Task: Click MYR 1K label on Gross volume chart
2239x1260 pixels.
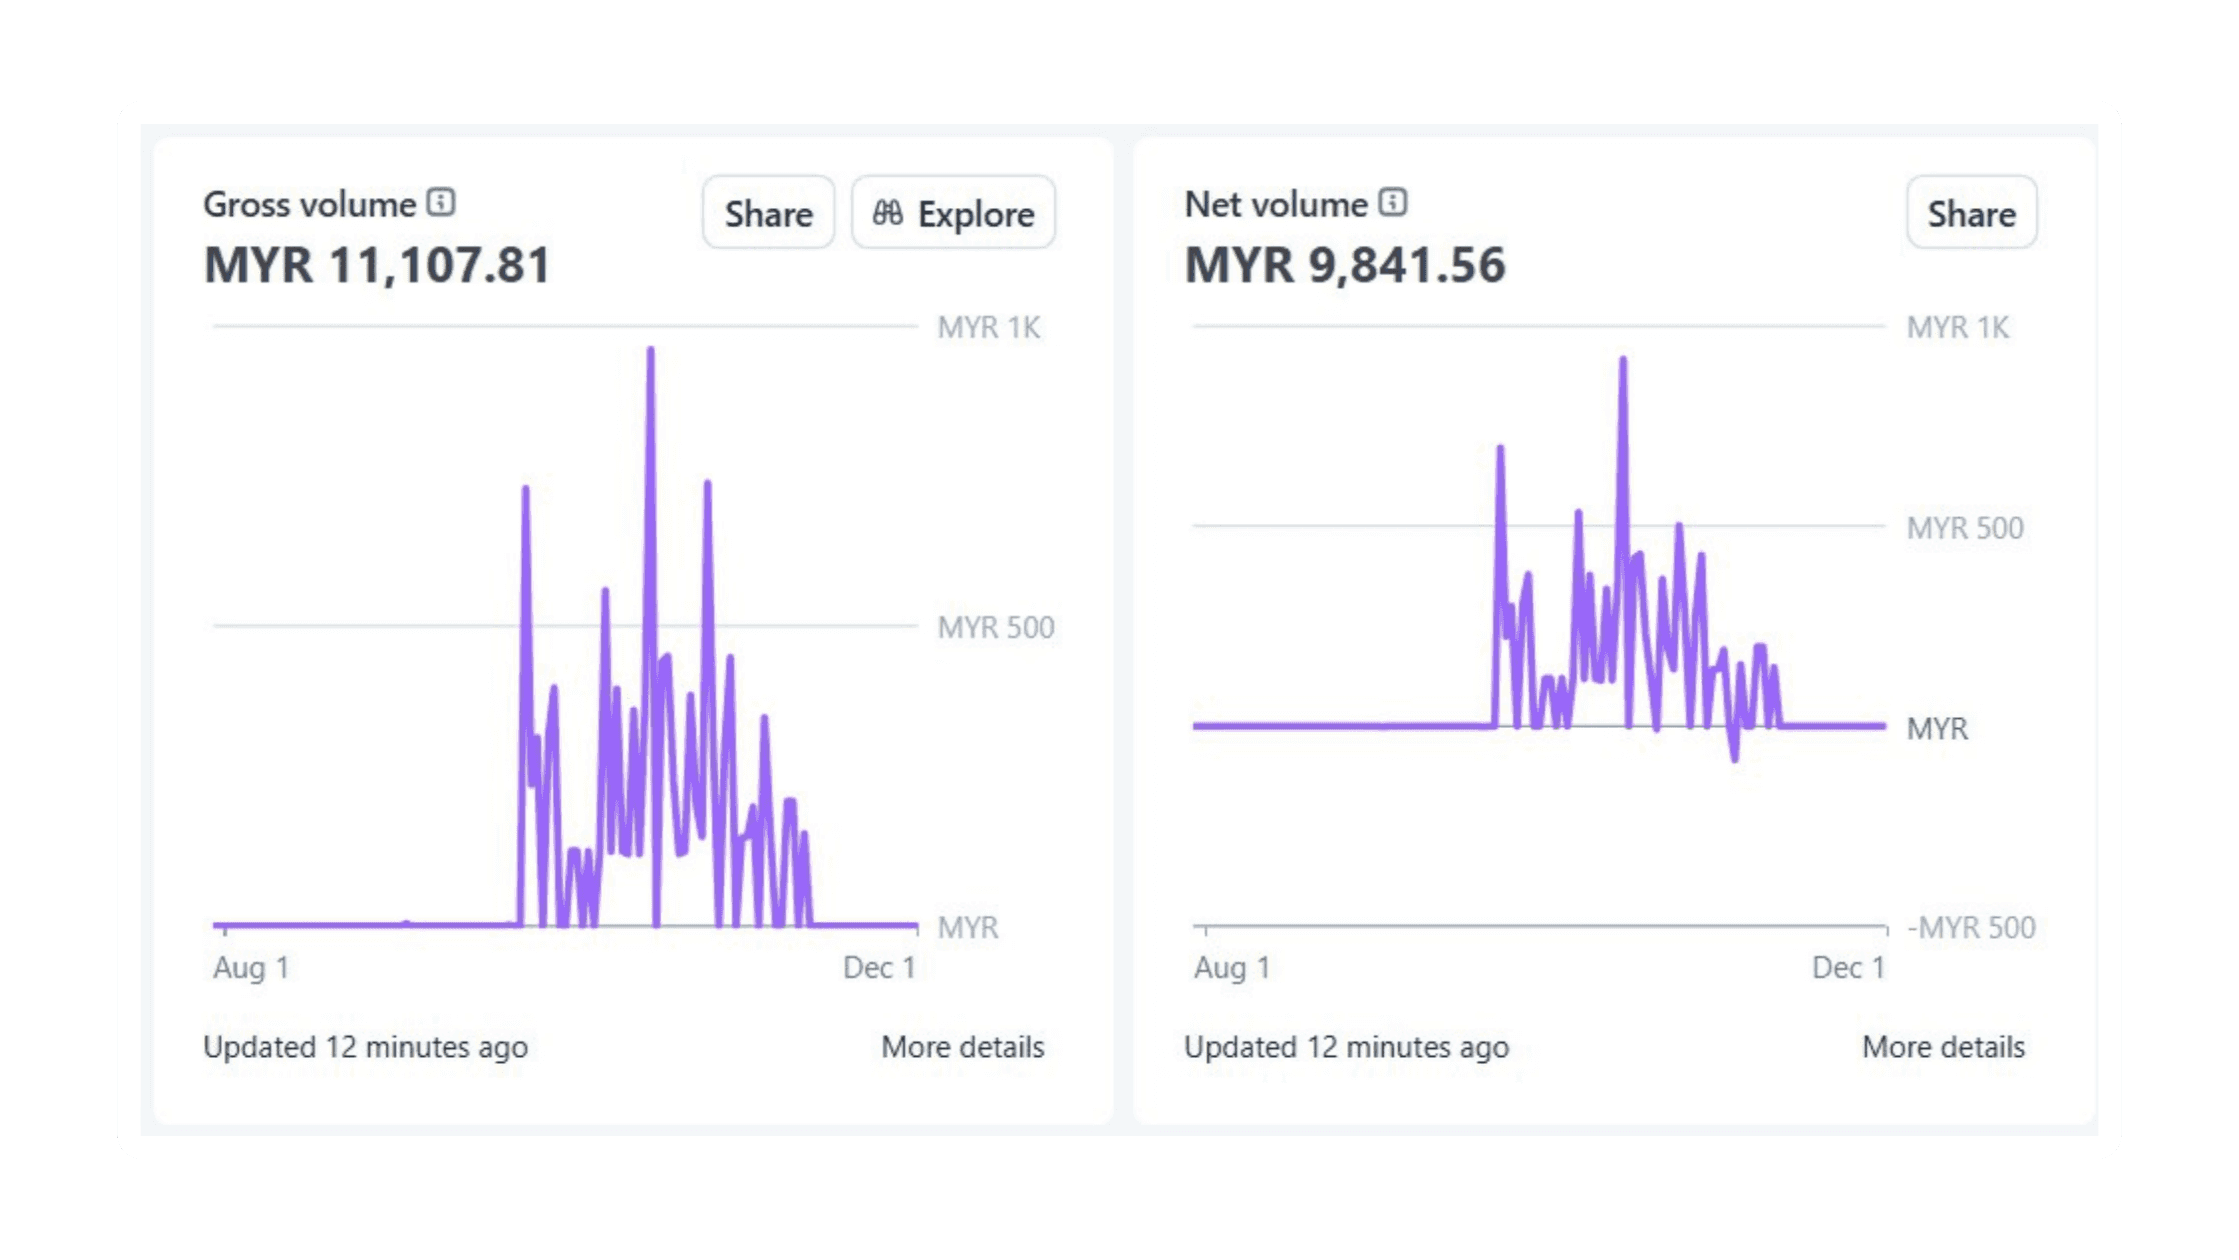Action: pyautogui.click(x=988, y=327)
